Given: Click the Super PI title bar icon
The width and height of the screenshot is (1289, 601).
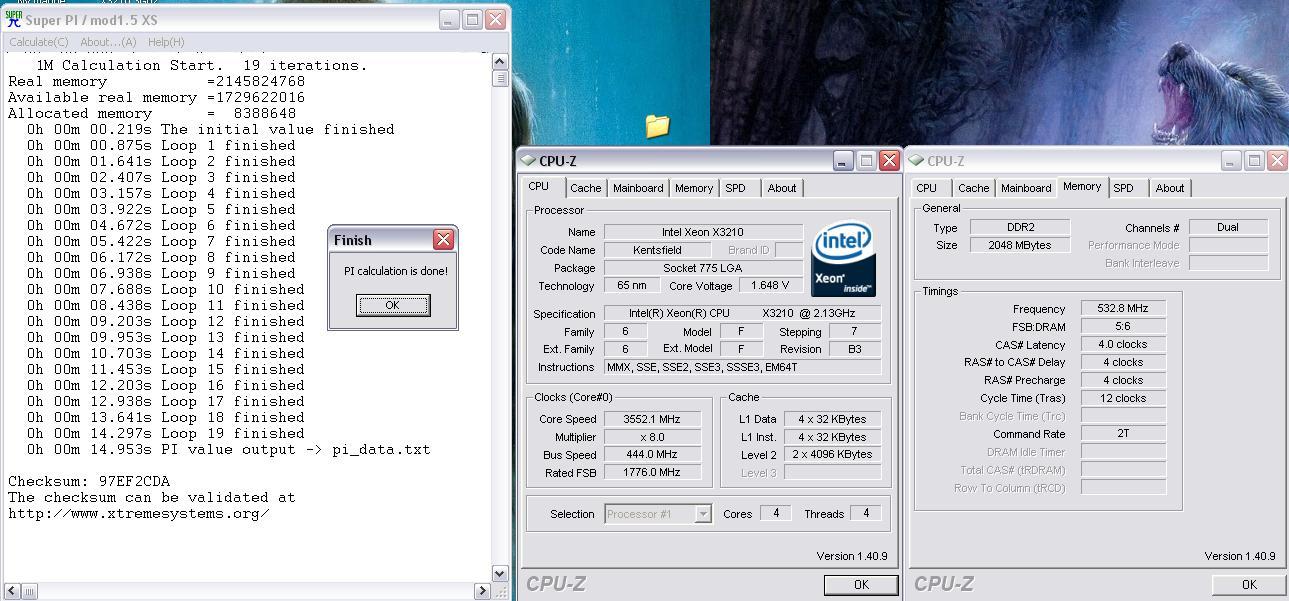Looking at the screenshot, I should pos(13,19).
